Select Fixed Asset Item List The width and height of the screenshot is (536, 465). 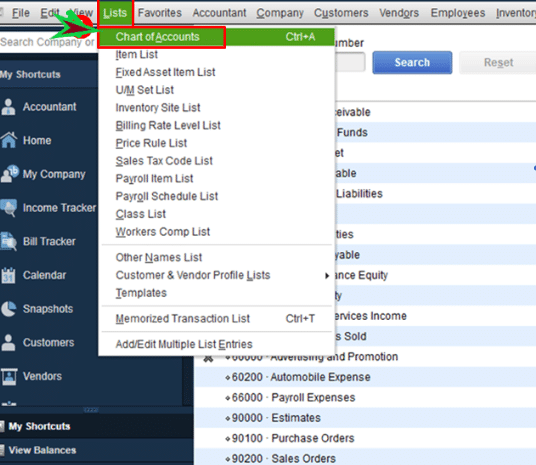[x=216, y=72]
